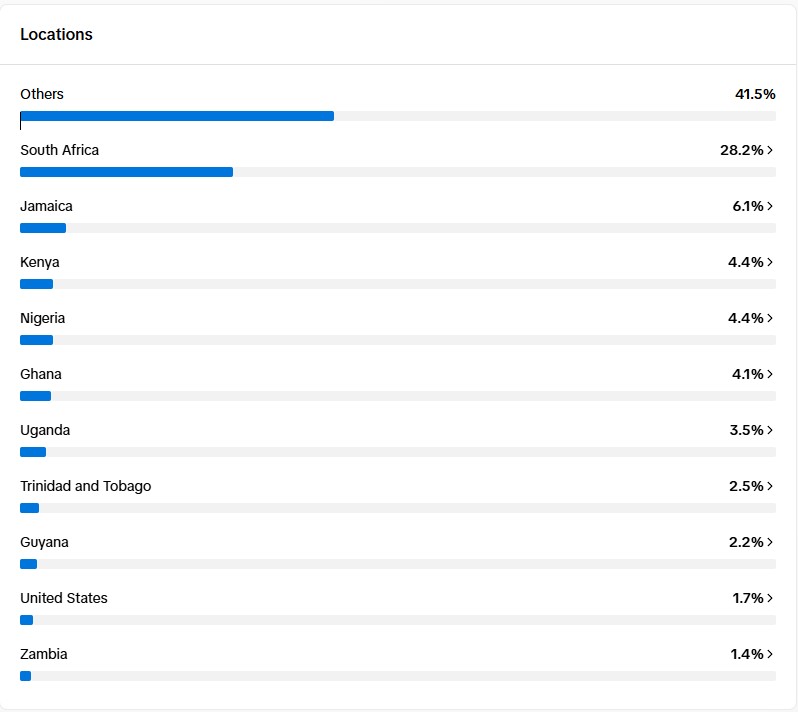The height and width of the screenshot is (712, 798).
Task: Expand Kenya details chevron
Action: coord(770,262)
